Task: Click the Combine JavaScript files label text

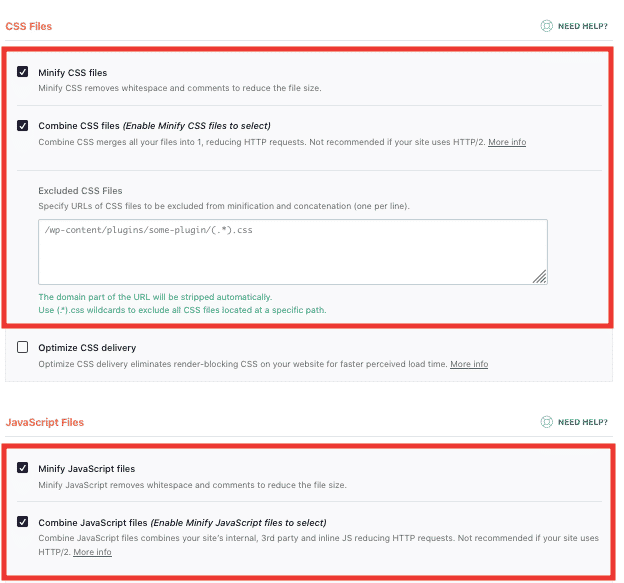Action: point(182,523)
